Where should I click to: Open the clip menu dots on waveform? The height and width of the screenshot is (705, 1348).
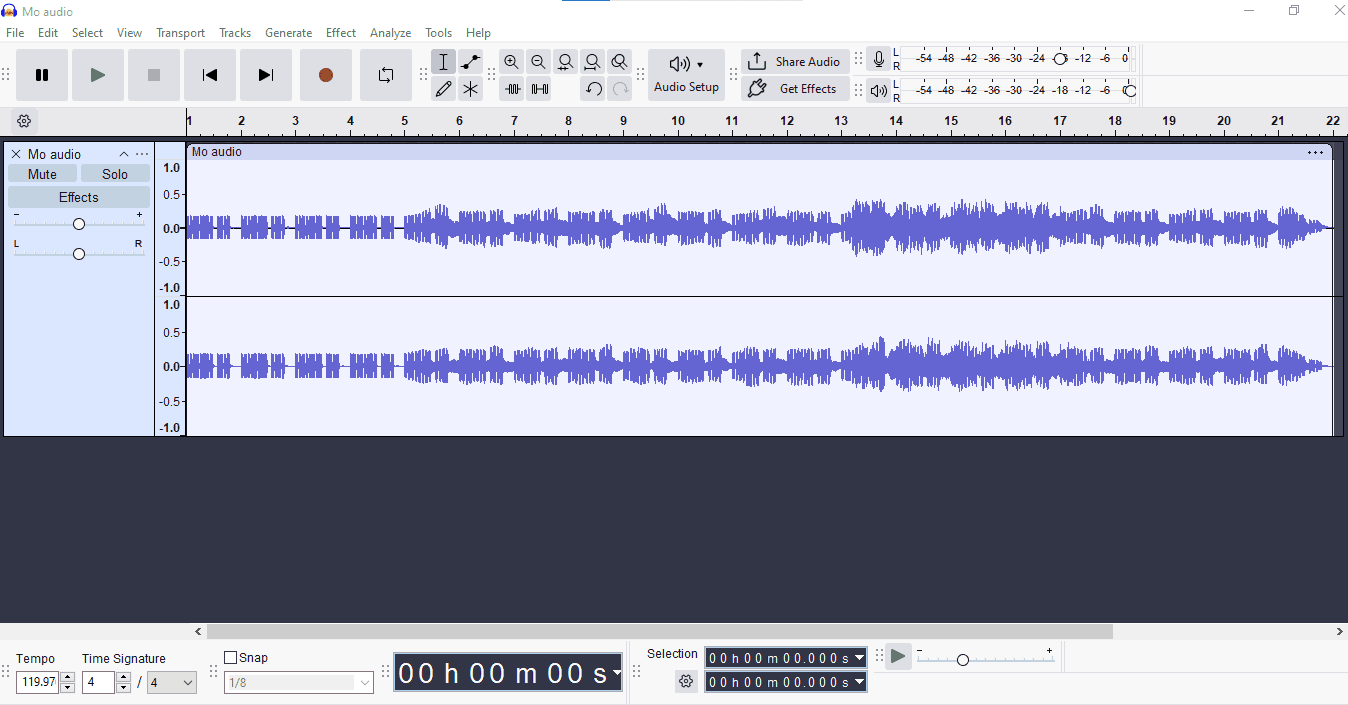click(x=1315, y=152)
